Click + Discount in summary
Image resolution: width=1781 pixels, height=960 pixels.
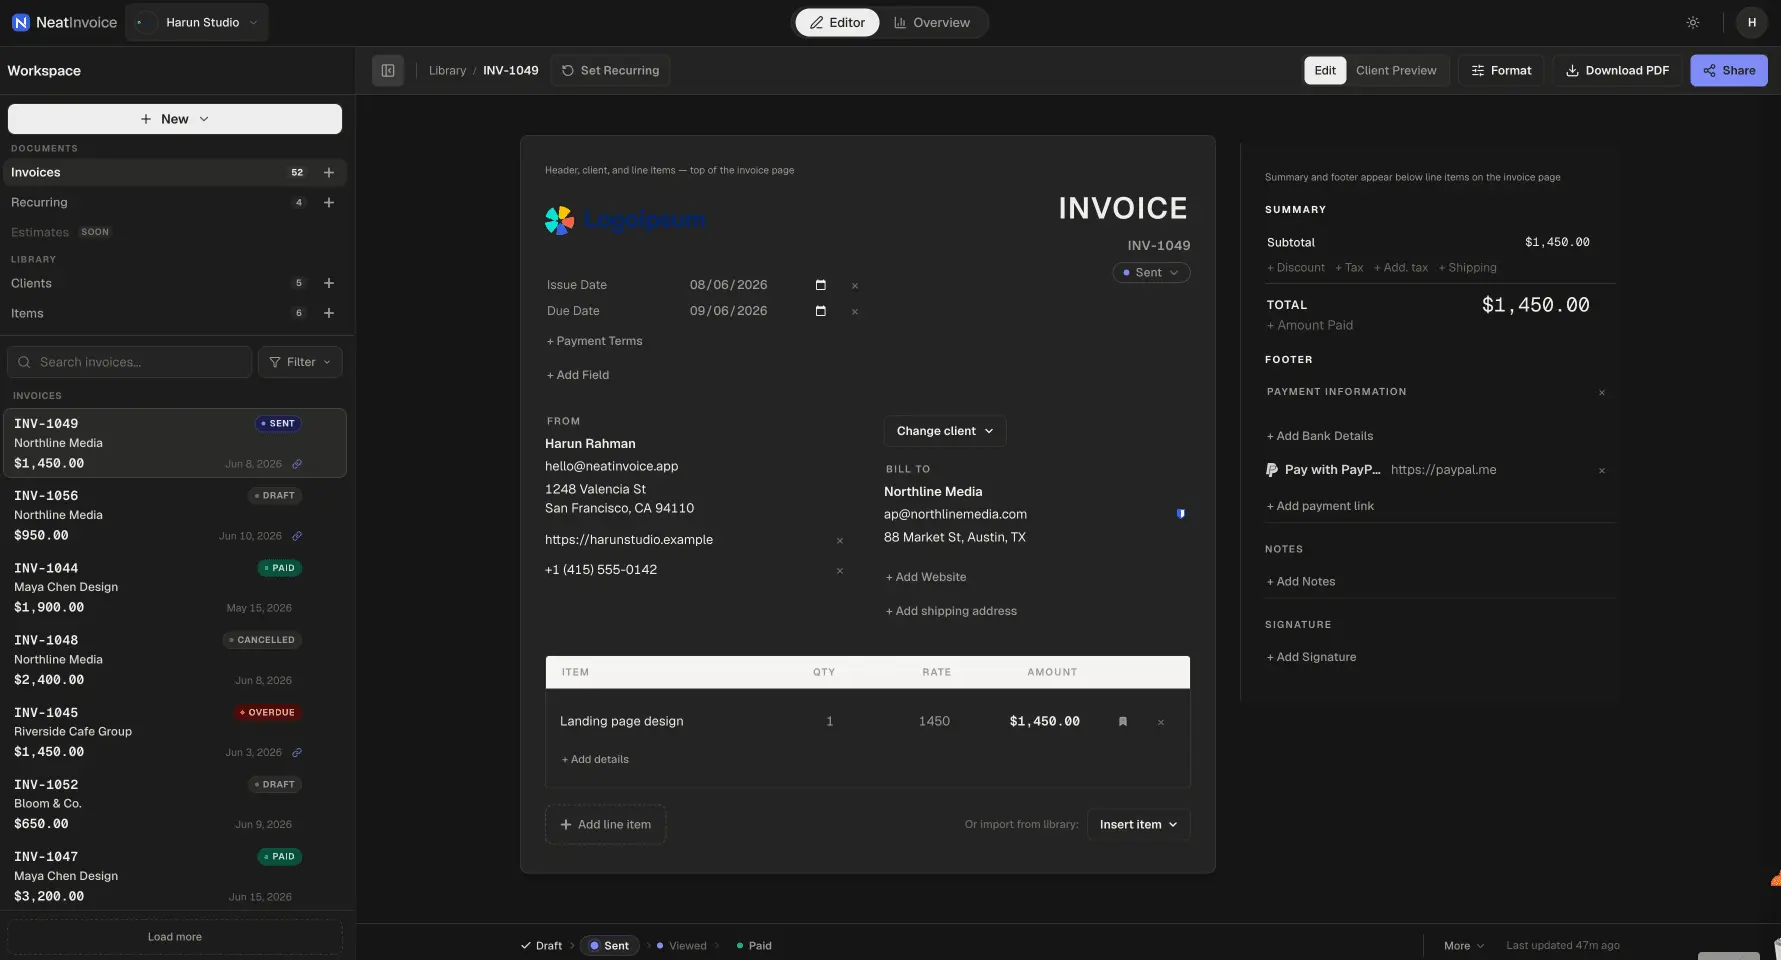point(1296,268)
